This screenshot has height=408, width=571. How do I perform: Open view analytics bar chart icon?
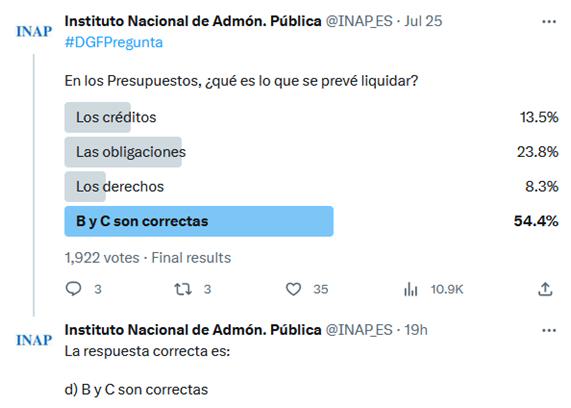(x=411, y=289)
